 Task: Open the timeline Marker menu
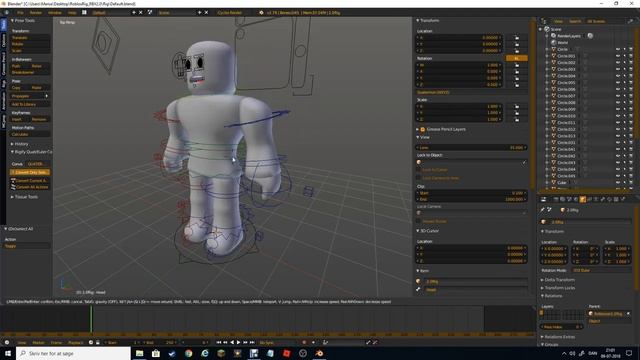[38, 342]
